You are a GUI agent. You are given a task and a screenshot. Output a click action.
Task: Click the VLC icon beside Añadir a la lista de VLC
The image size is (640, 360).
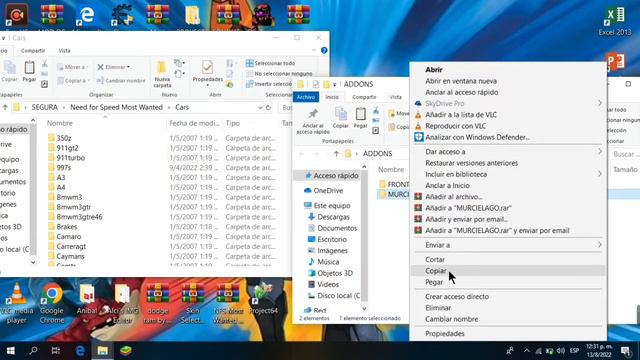pos(418,115)
